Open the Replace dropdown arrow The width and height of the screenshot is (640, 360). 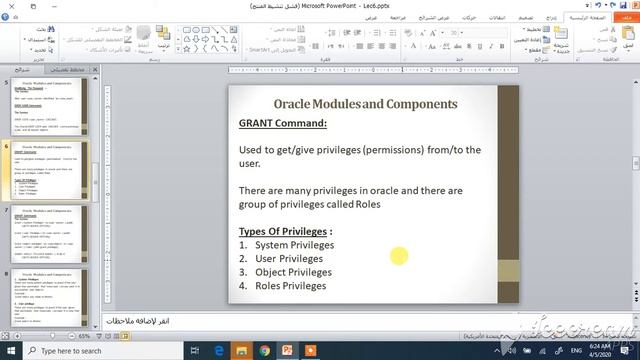25,40
